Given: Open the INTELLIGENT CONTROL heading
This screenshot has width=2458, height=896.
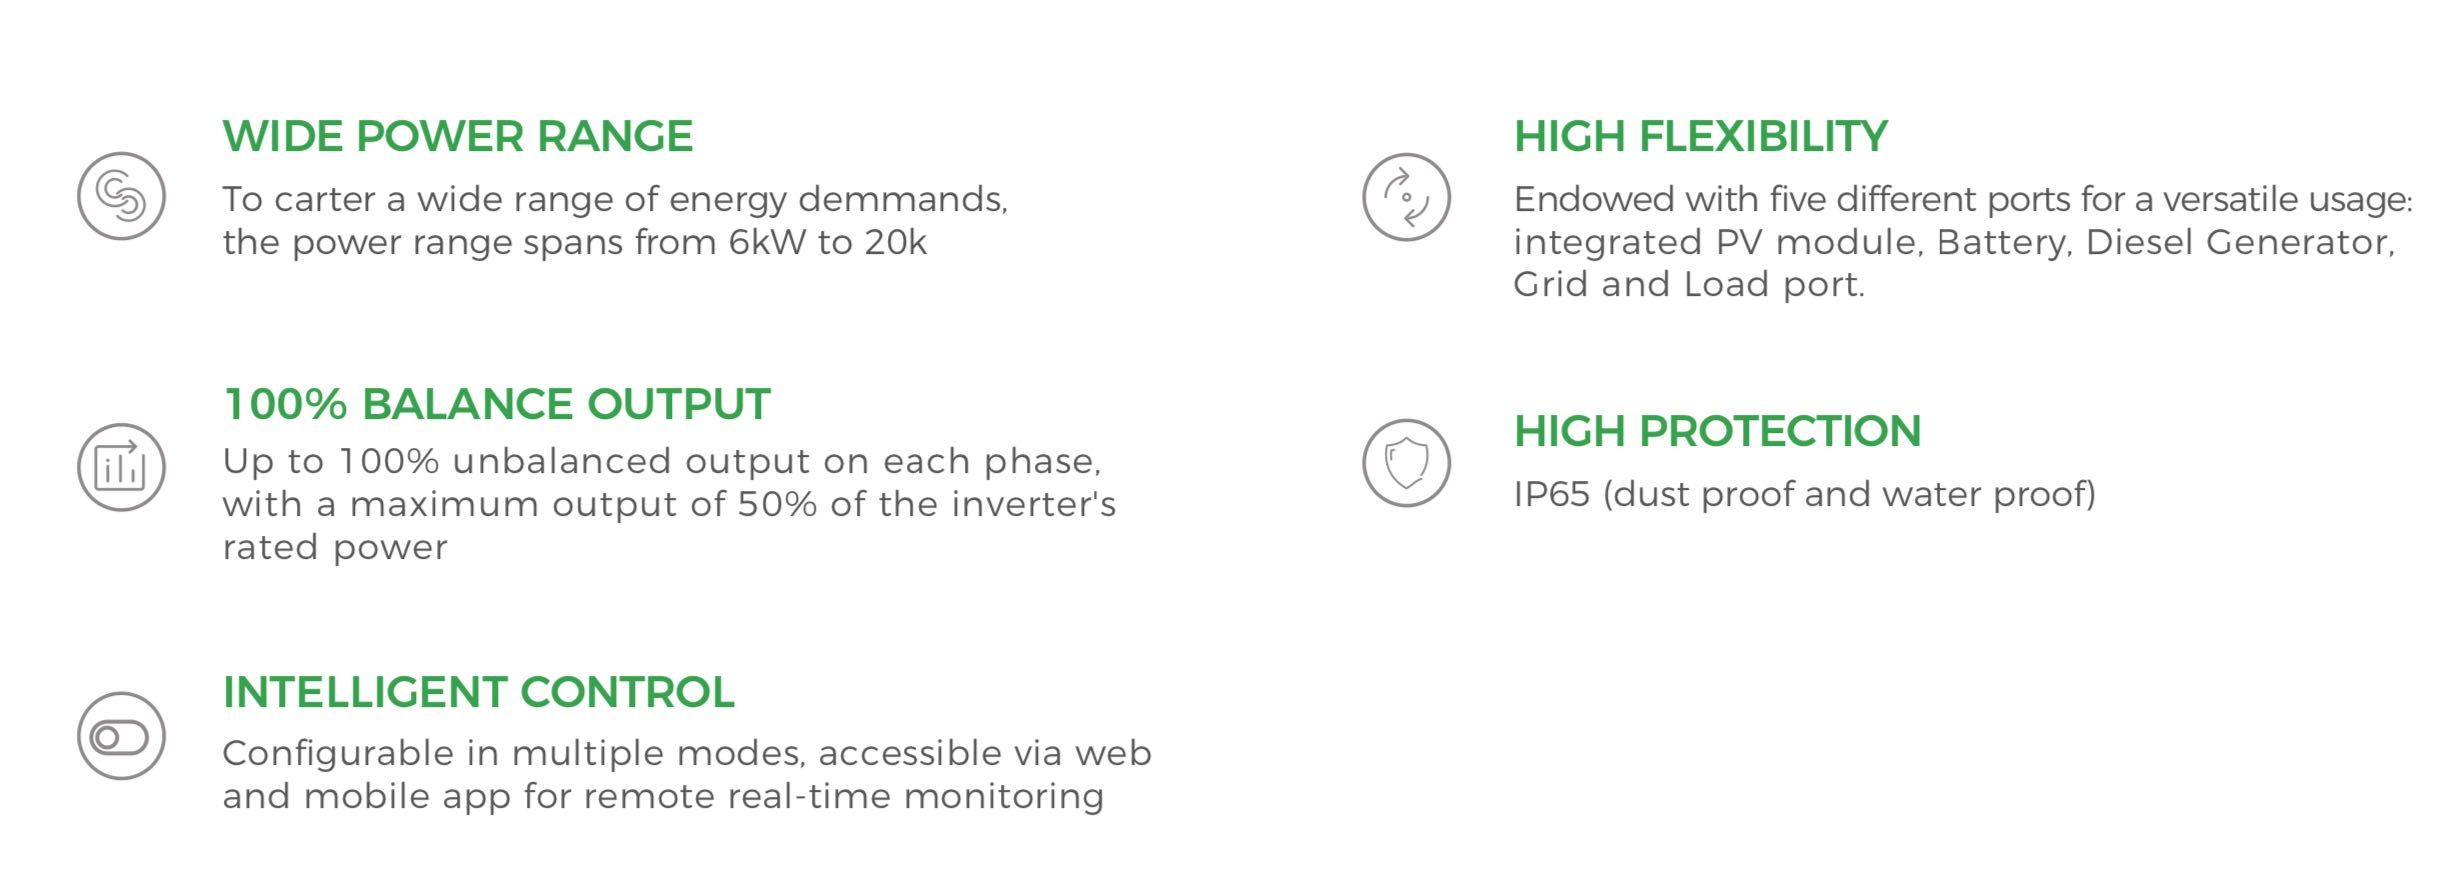Looking at the screenshot, I should click(479, 692).
